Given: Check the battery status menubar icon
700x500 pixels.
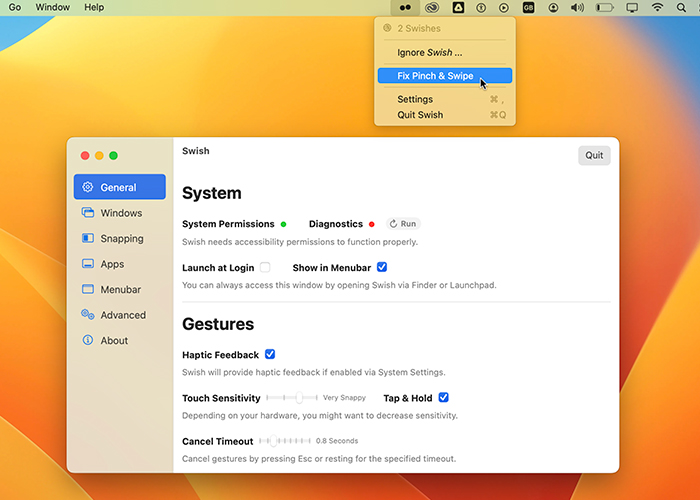Looking at the screenshot, I should coord(604,8).
